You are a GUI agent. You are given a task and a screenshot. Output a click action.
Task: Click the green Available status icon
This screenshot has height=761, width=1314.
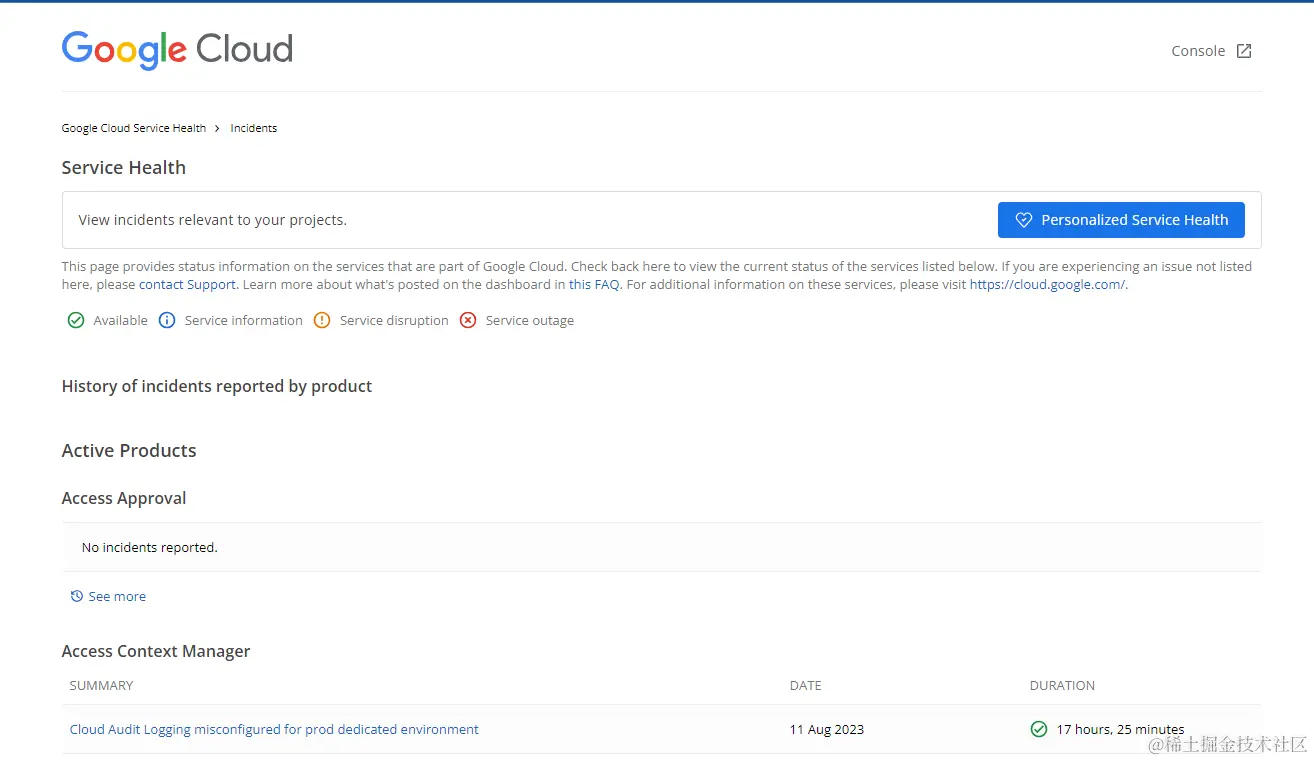(x=76, y=321)
